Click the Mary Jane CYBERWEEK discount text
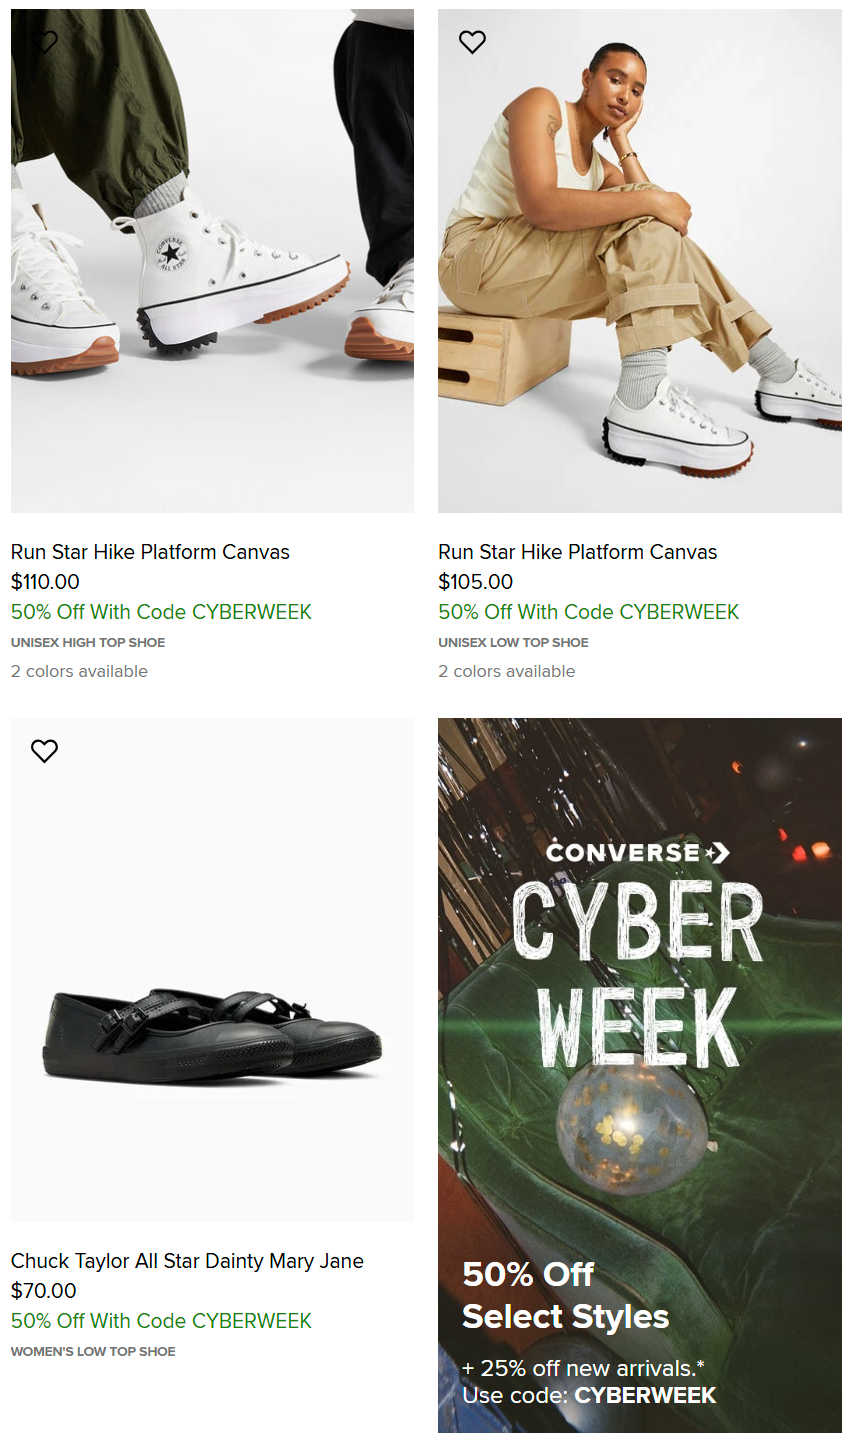 [x=161, y=1321]
